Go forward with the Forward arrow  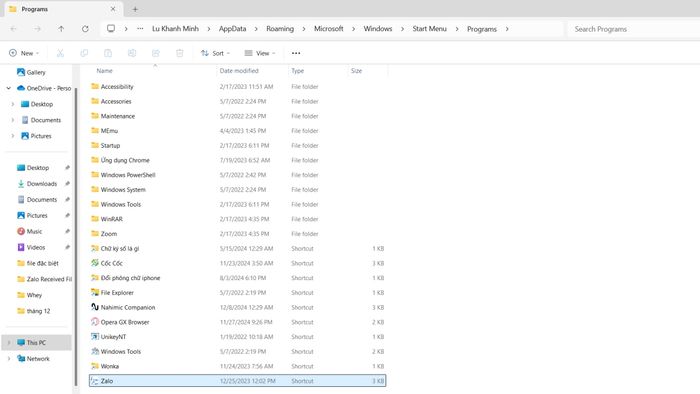tap(38, 29)
